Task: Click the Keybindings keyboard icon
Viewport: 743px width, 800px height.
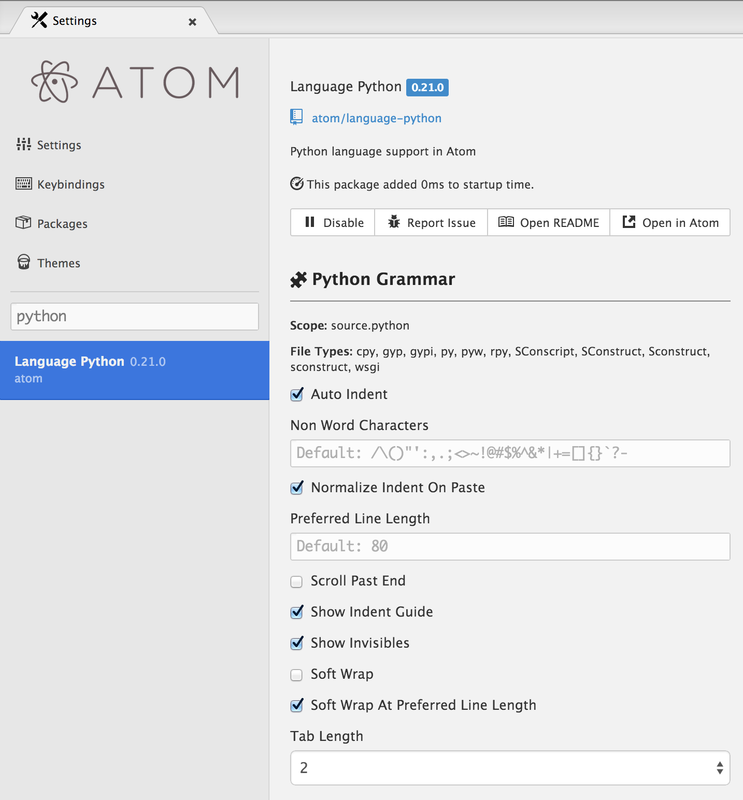Action: (x=24, y=184)
